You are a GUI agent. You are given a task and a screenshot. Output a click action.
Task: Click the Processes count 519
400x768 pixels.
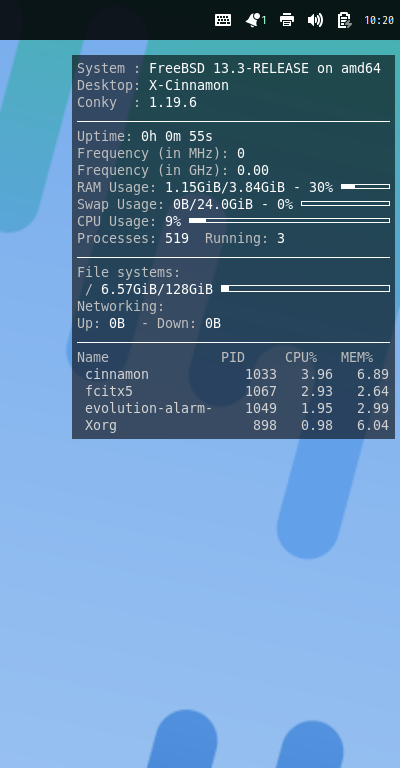(x=177, y=239)
